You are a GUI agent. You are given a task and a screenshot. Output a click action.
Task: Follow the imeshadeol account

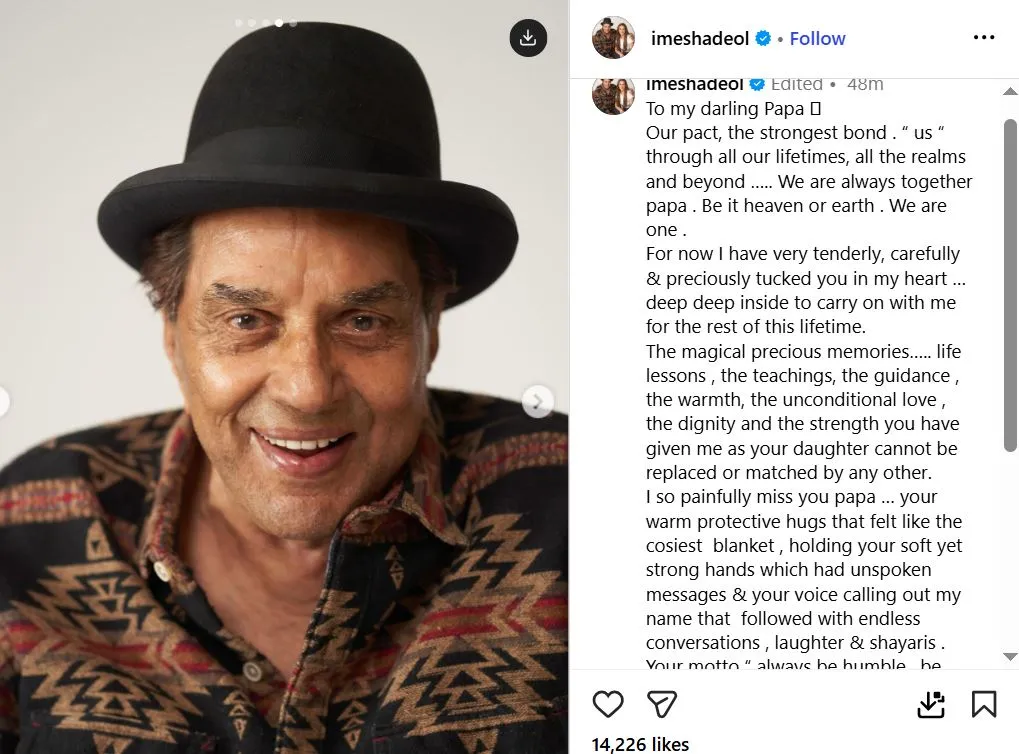point(817,38)
